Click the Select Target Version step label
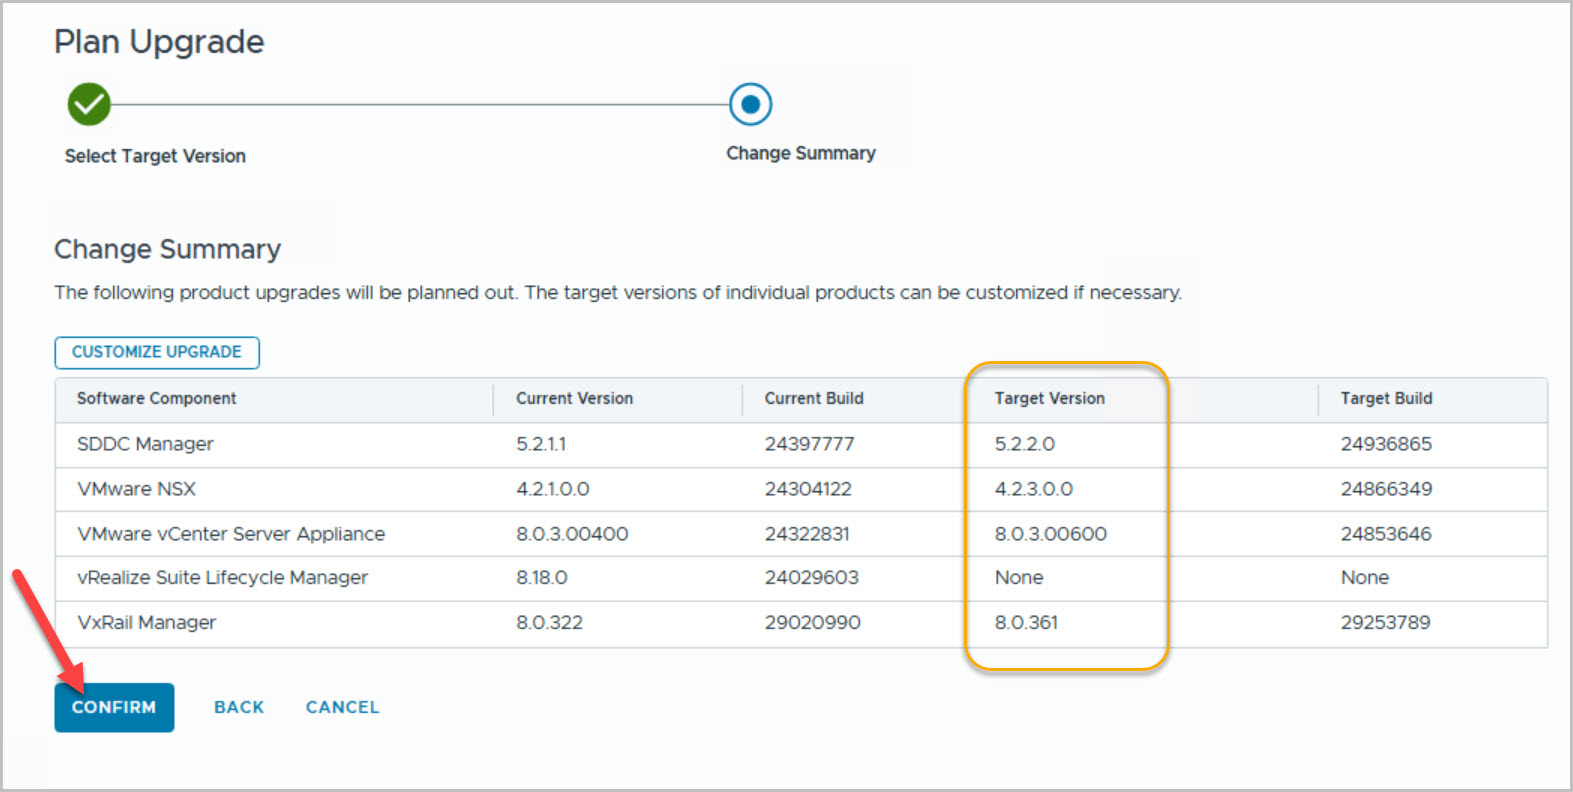Screen dimensions: 1573x792 click(x=155, y=156)
